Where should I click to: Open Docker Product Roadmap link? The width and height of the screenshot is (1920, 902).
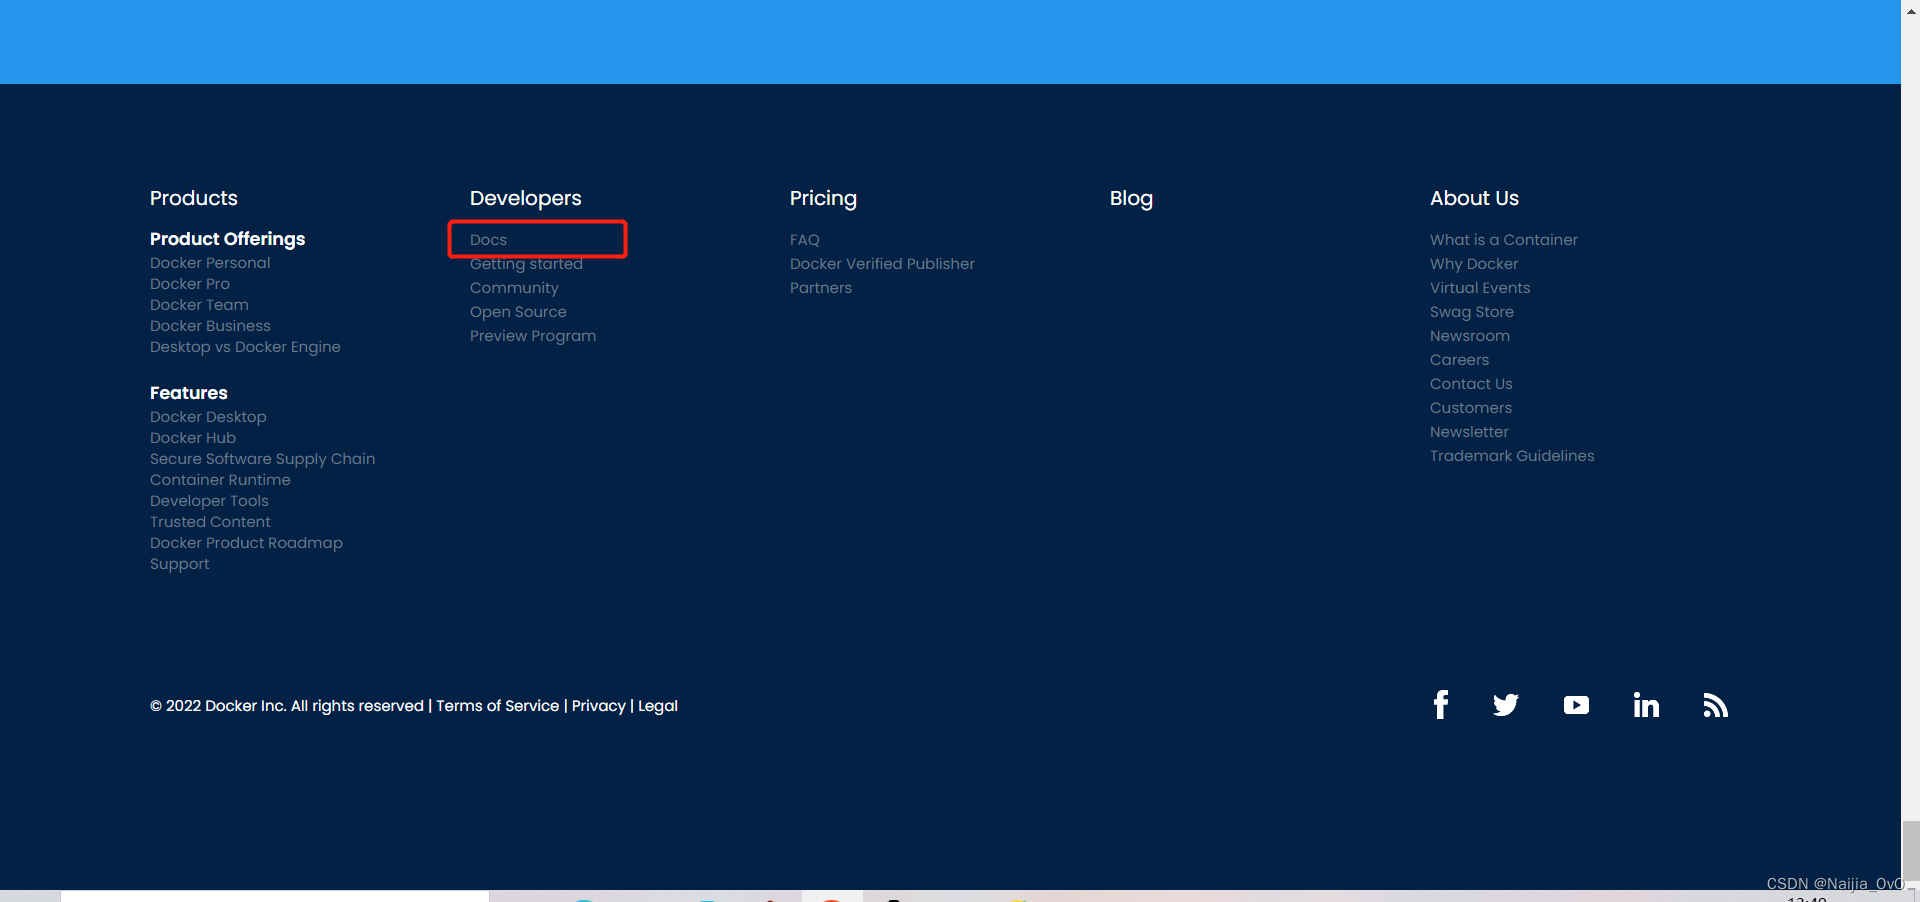coord(246,543)
